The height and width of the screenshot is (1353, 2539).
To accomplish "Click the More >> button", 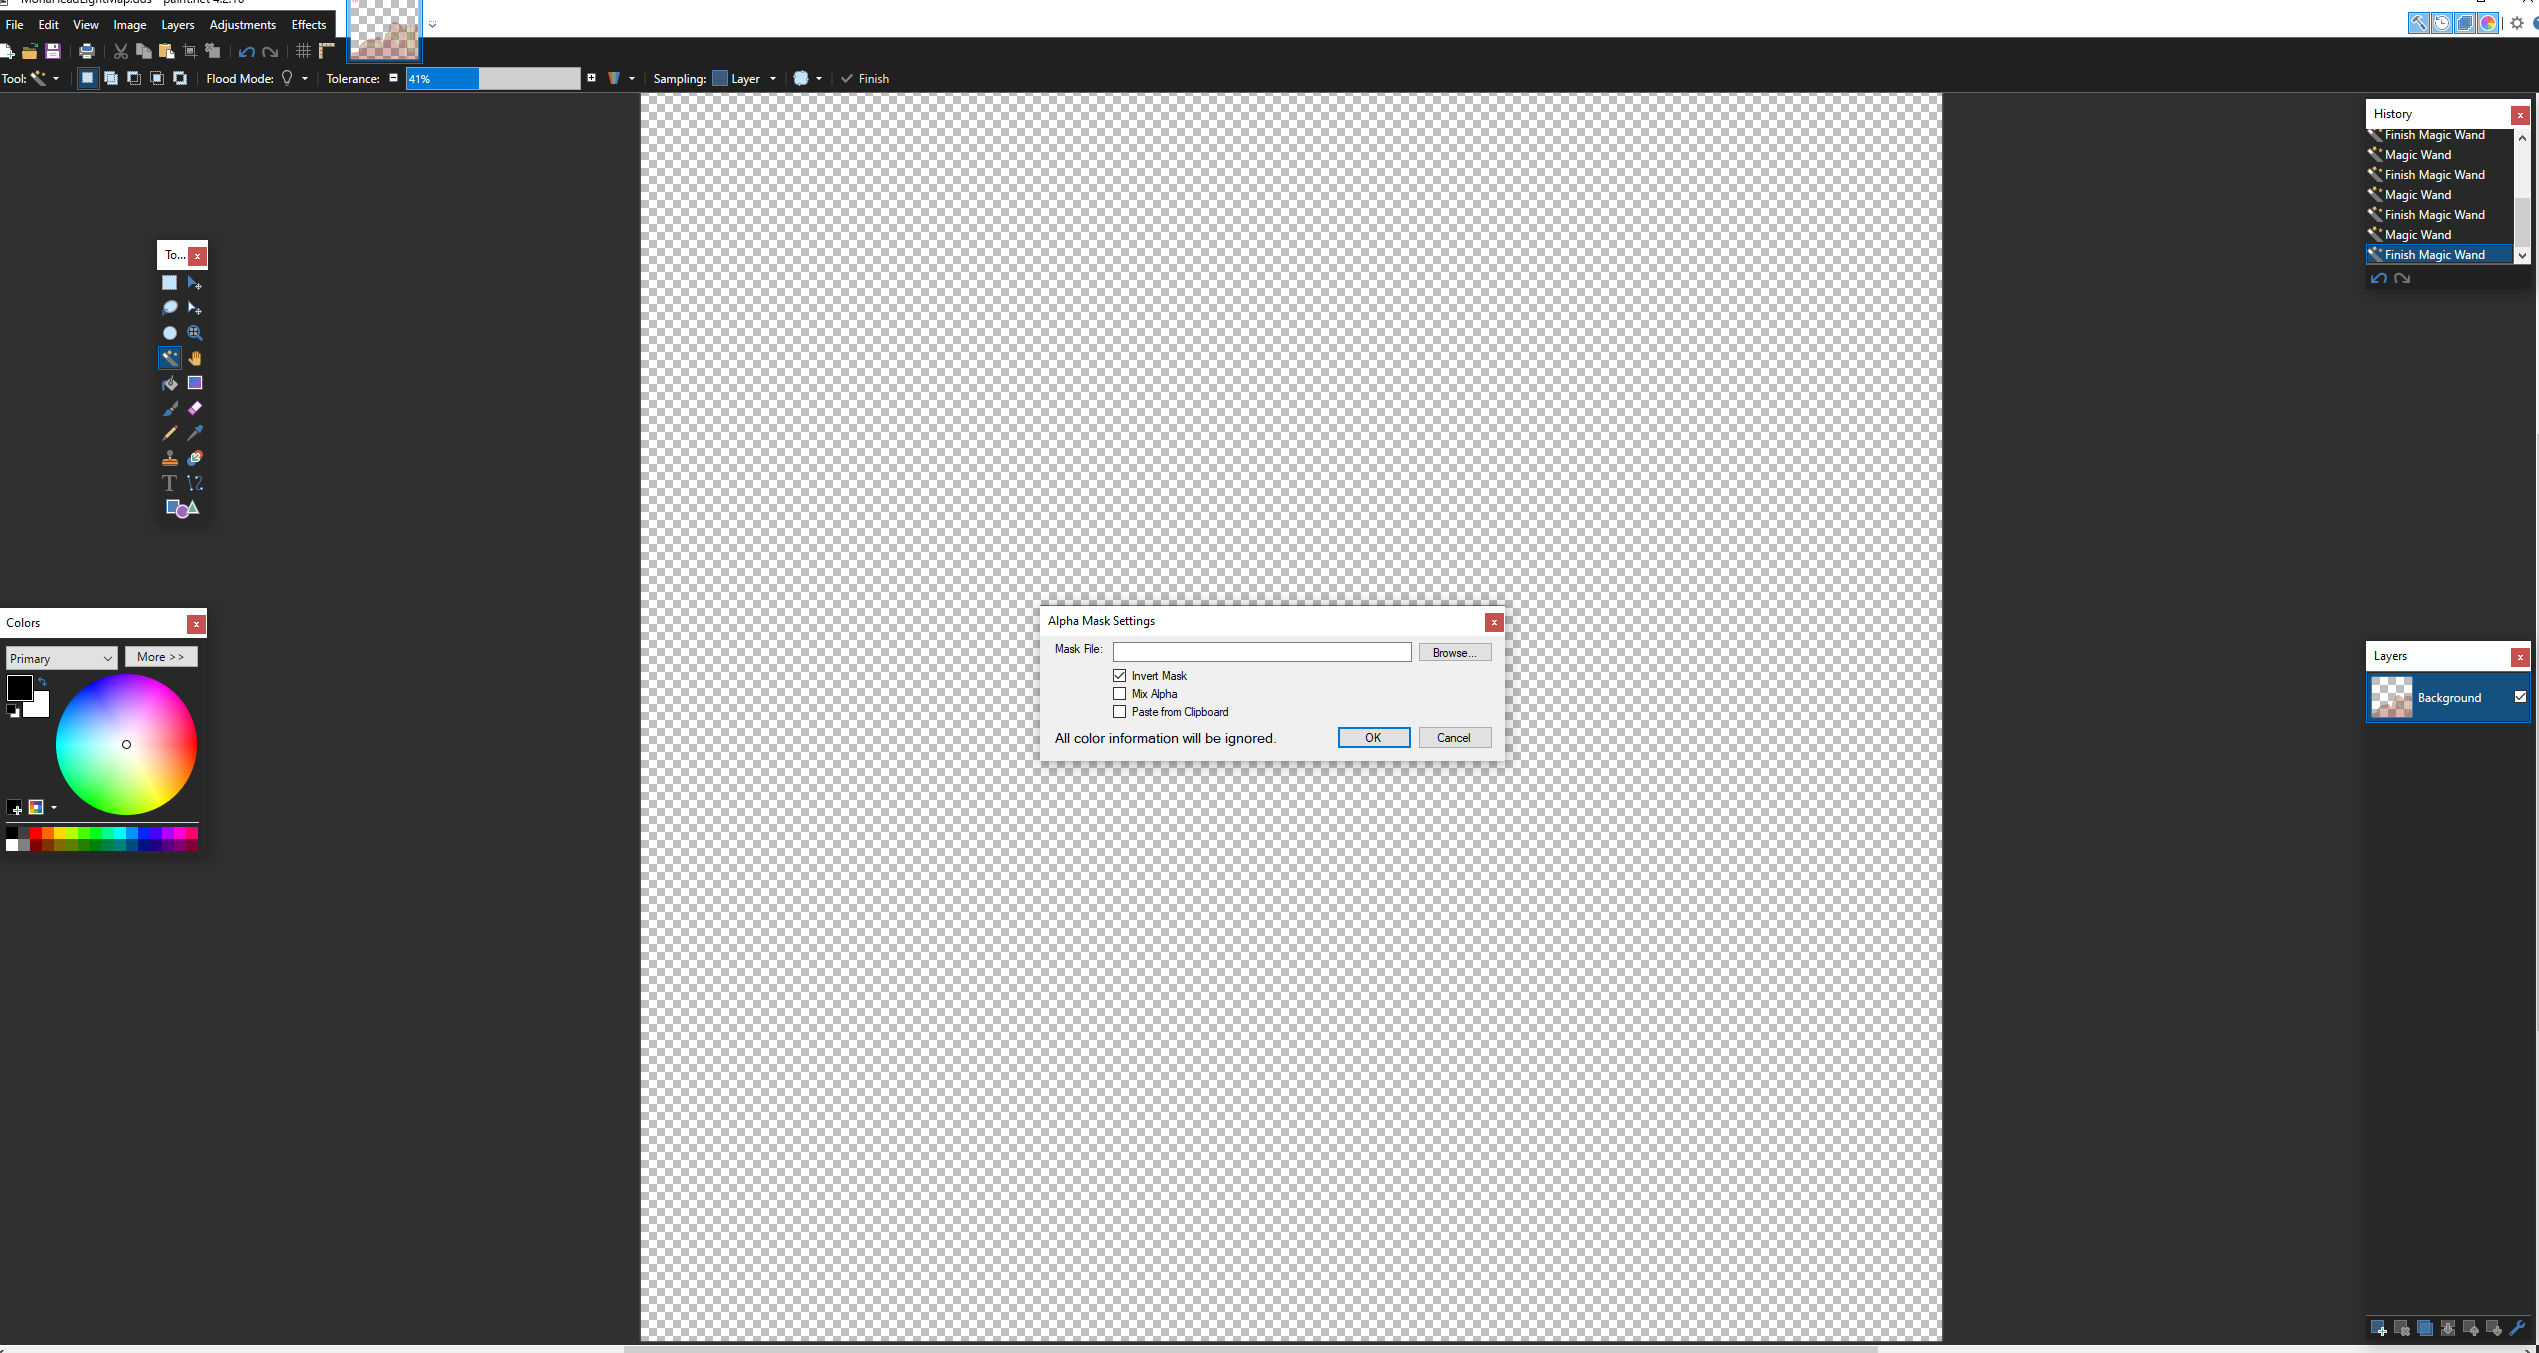I will (161, 657).
